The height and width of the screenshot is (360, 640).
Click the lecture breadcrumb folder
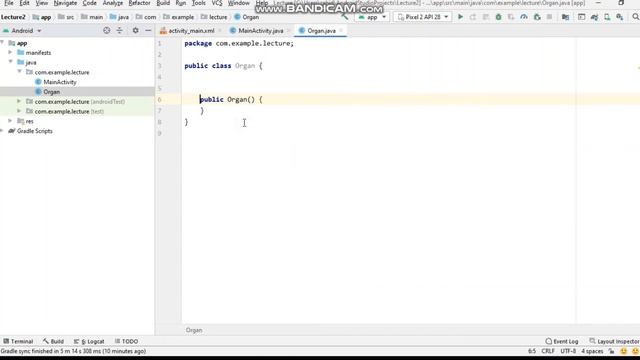click(214, 17)
